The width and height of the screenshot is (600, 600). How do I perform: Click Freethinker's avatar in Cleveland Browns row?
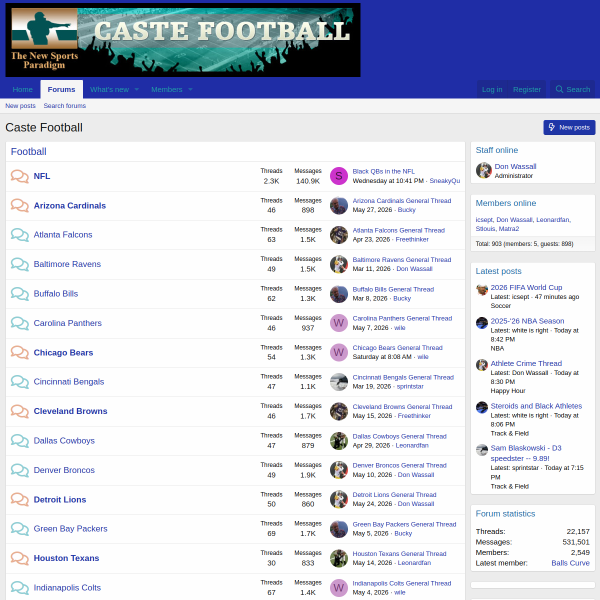click(339, 411)
